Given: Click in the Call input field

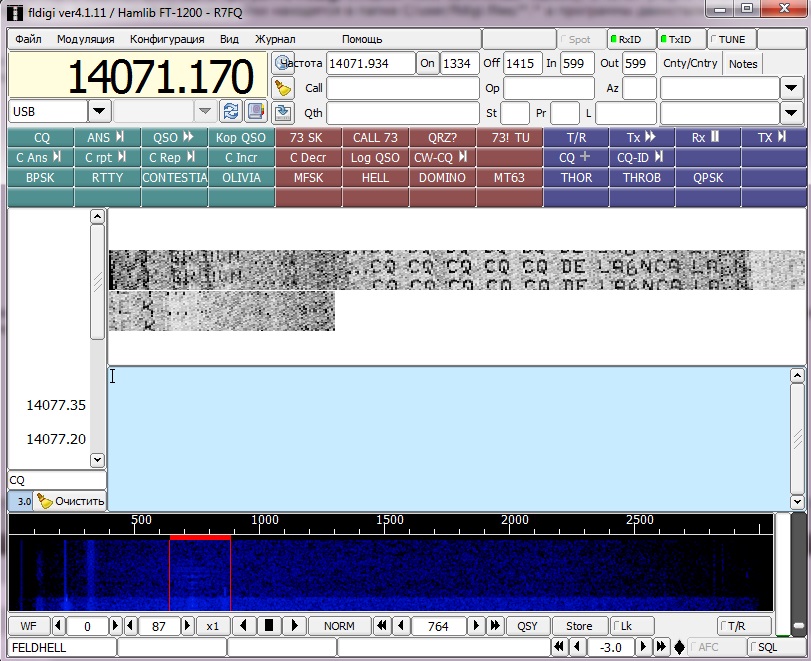Looking at the screenshot, I should click(402, 88).
